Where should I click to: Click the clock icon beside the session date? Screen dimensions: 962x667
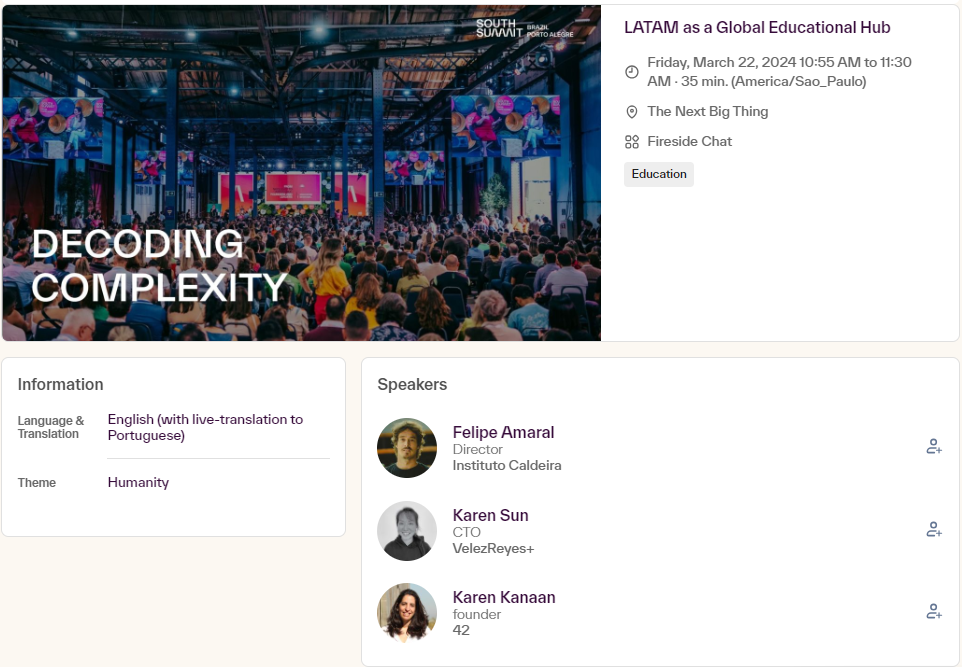tap(631, 72)
